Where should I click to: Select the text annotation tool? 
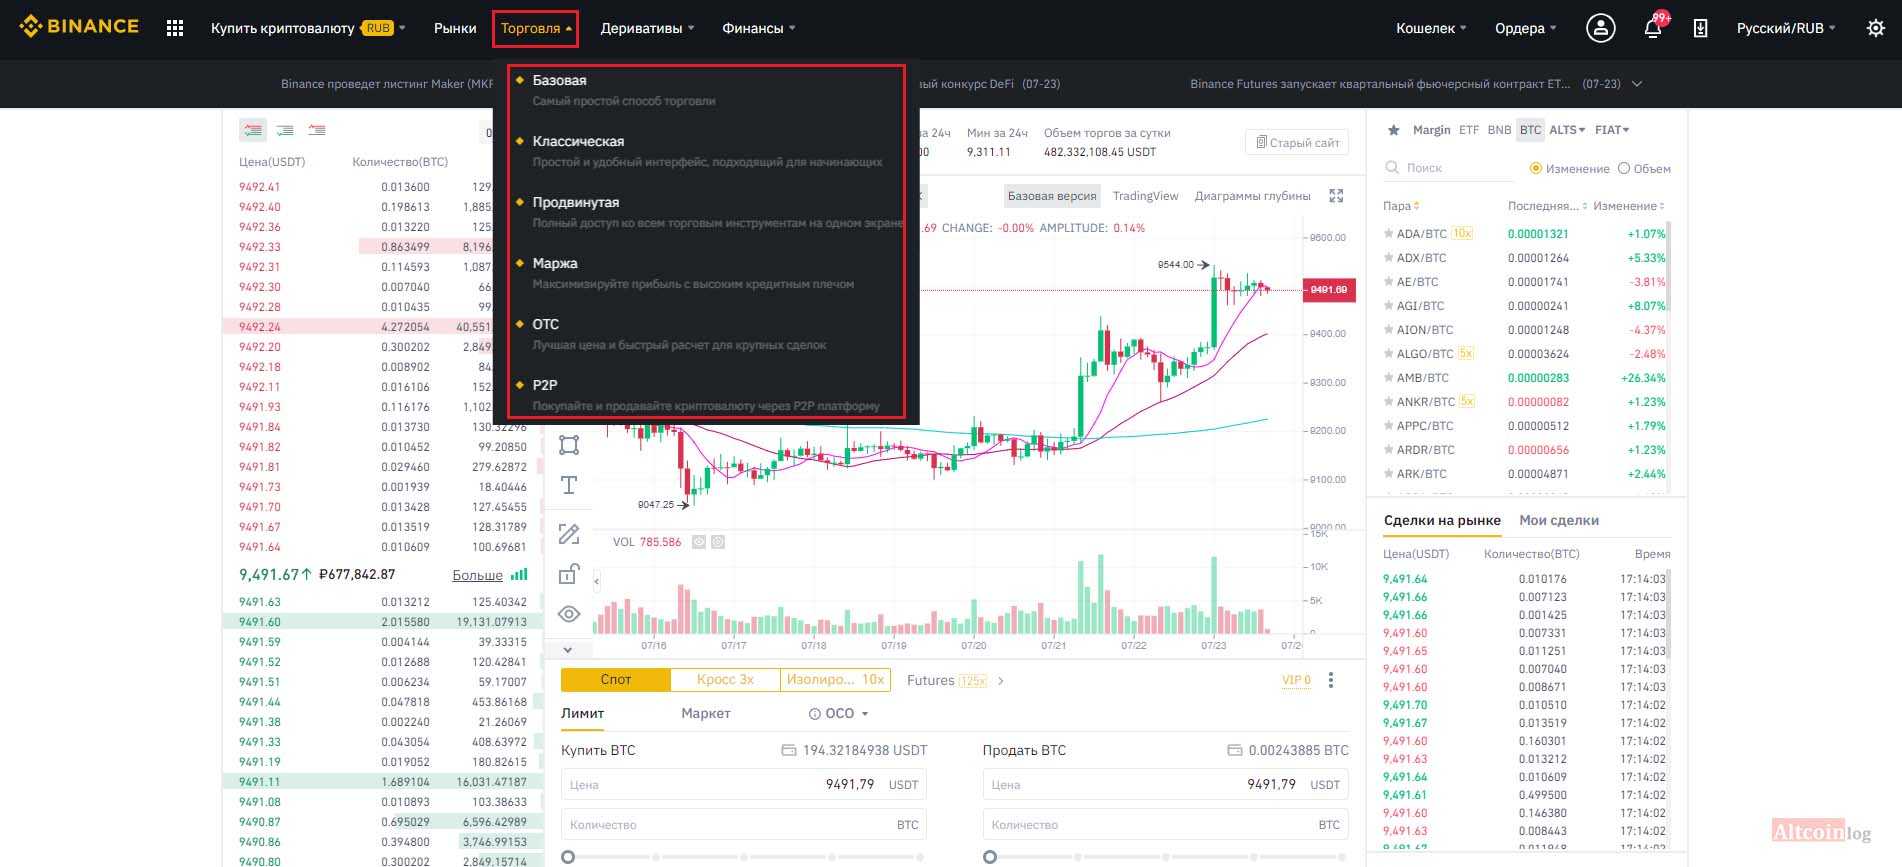pyautogui.click(x=569, y=485)
